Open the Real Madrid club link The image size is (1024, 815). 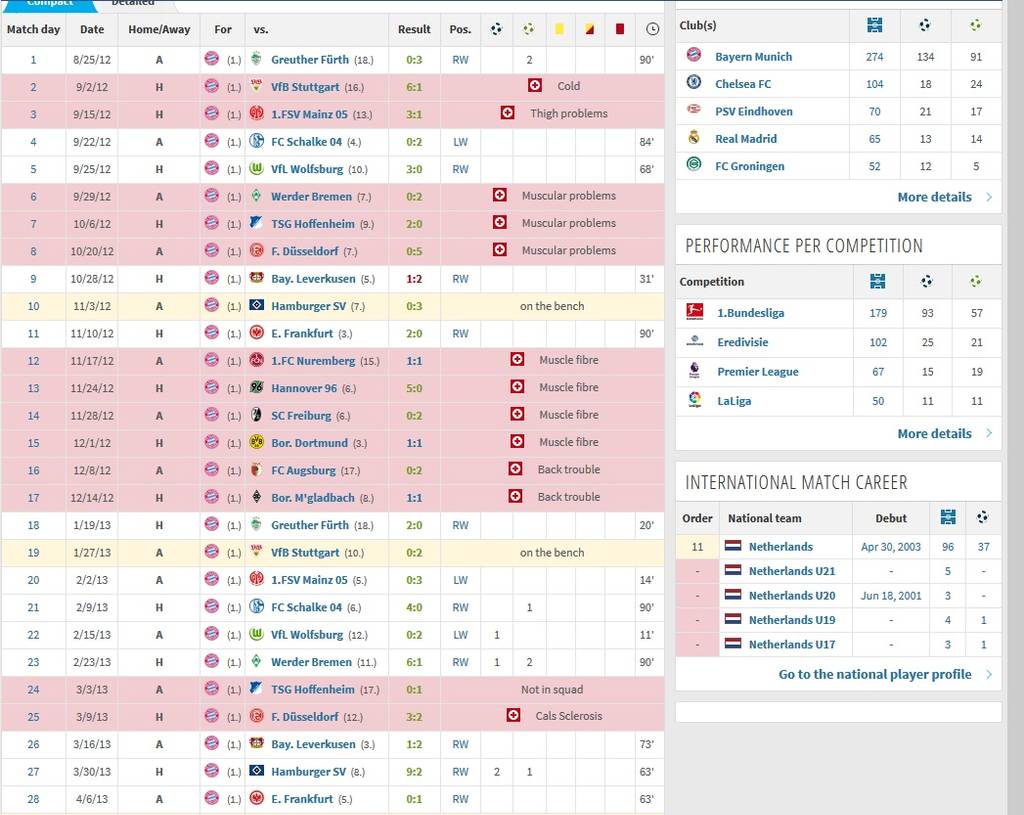(x=746, y=139)
